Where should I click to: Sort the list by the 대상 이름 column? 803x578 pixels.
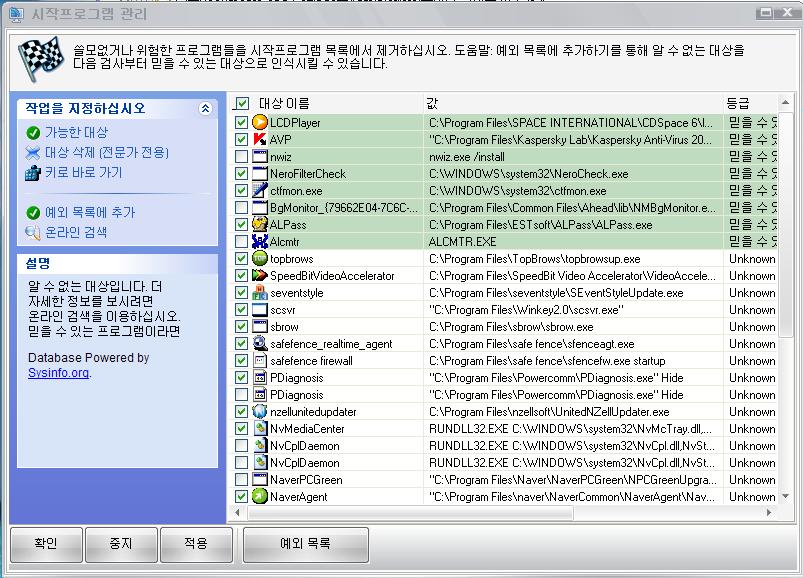pos(284,103)
